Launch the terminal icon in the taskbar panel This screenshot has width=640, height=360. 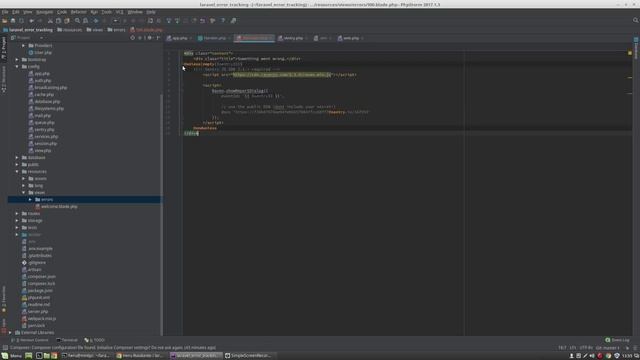click(39, 356)
